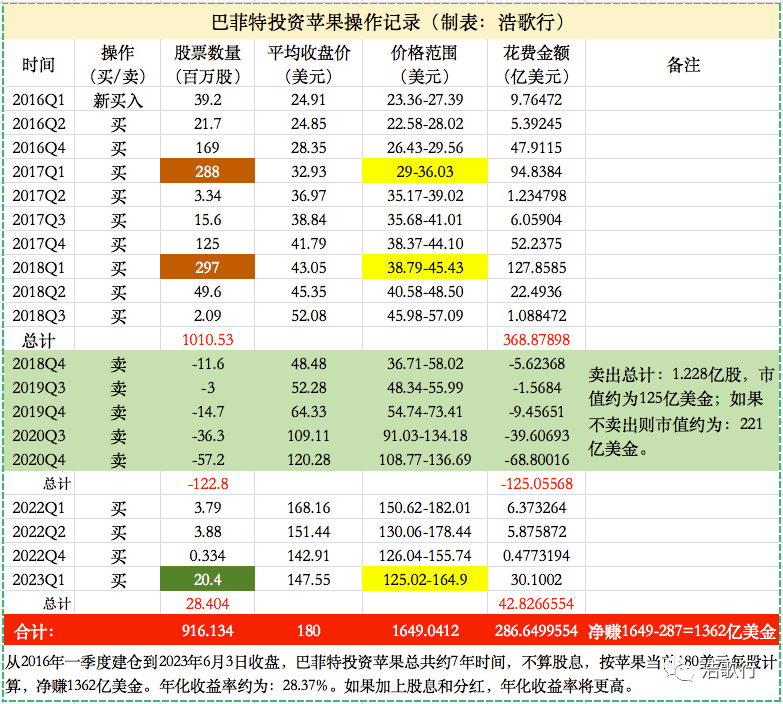The width and height of the screenshot is (783, 704).
Task: Select grand total cost 286.6499554
Action: tap(536, 630)
